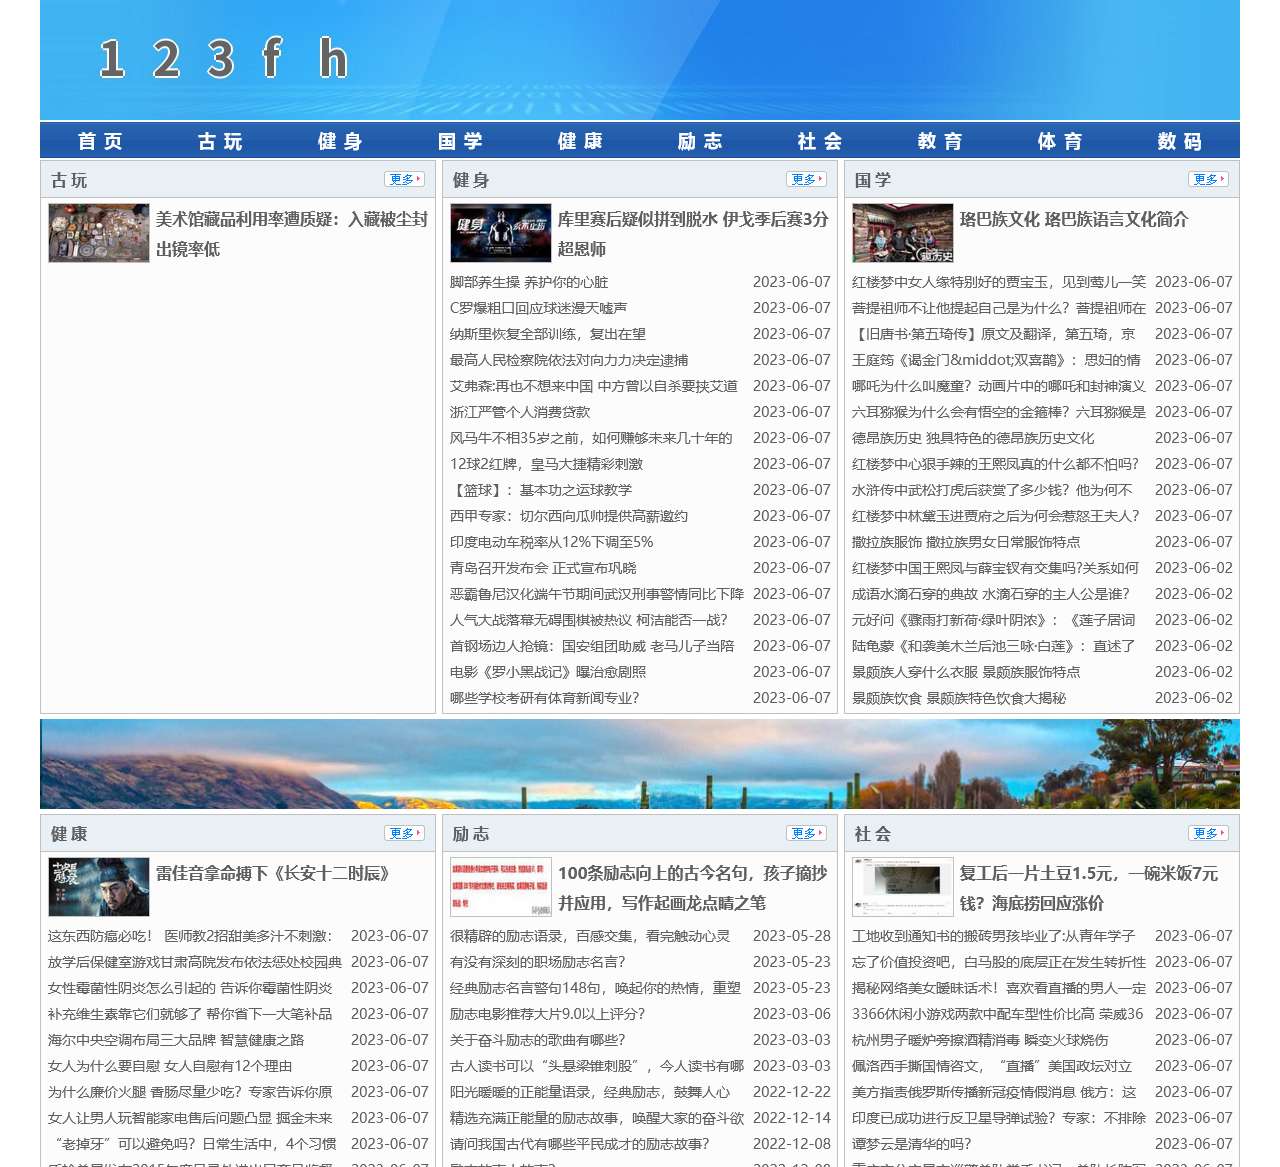Show more 社会 articles via 更多
Image resolution: width=1280 pixels, height=1167 pixels.
[x=1208, y=834]
